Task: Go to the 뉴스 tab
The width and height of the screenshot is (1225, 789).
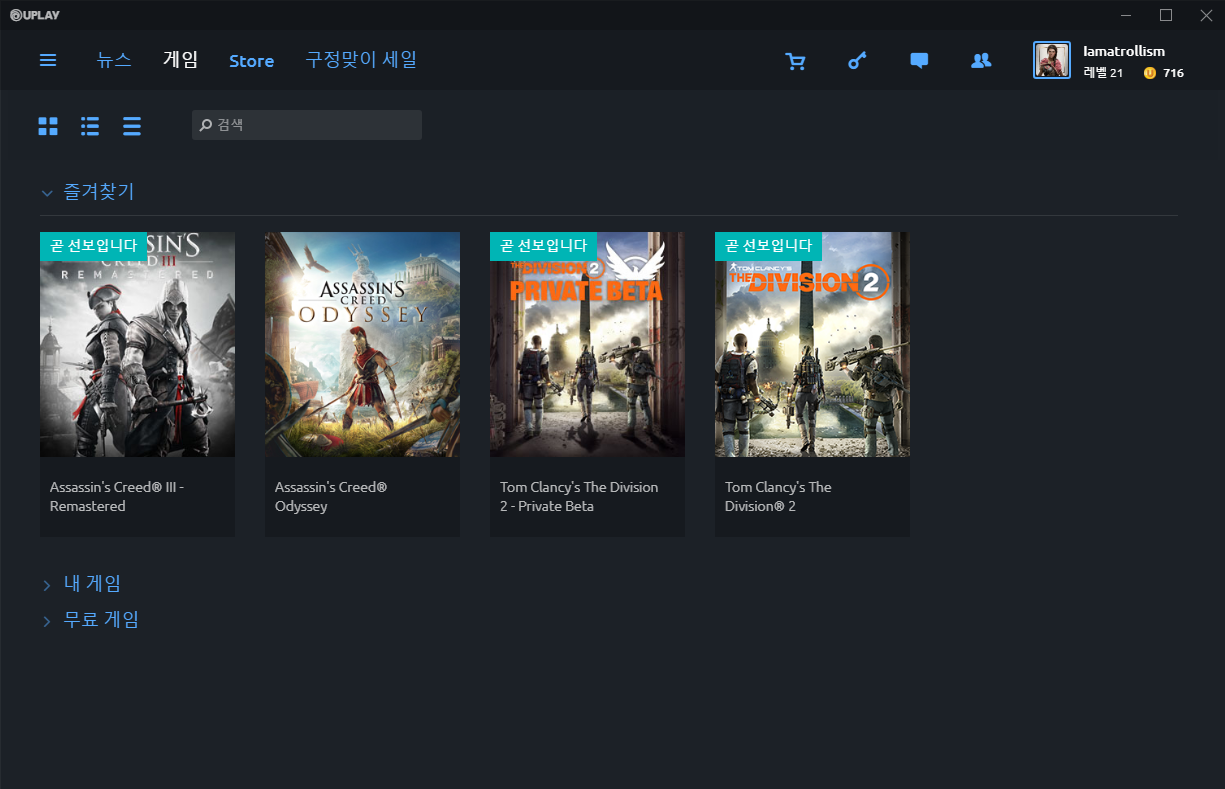Action: (114, 60)
